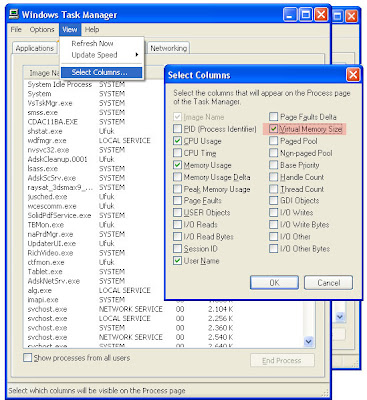Enable PID (Process Identifier) checkbox
Viewport: 367px width, 400px height.
point(177,129)
